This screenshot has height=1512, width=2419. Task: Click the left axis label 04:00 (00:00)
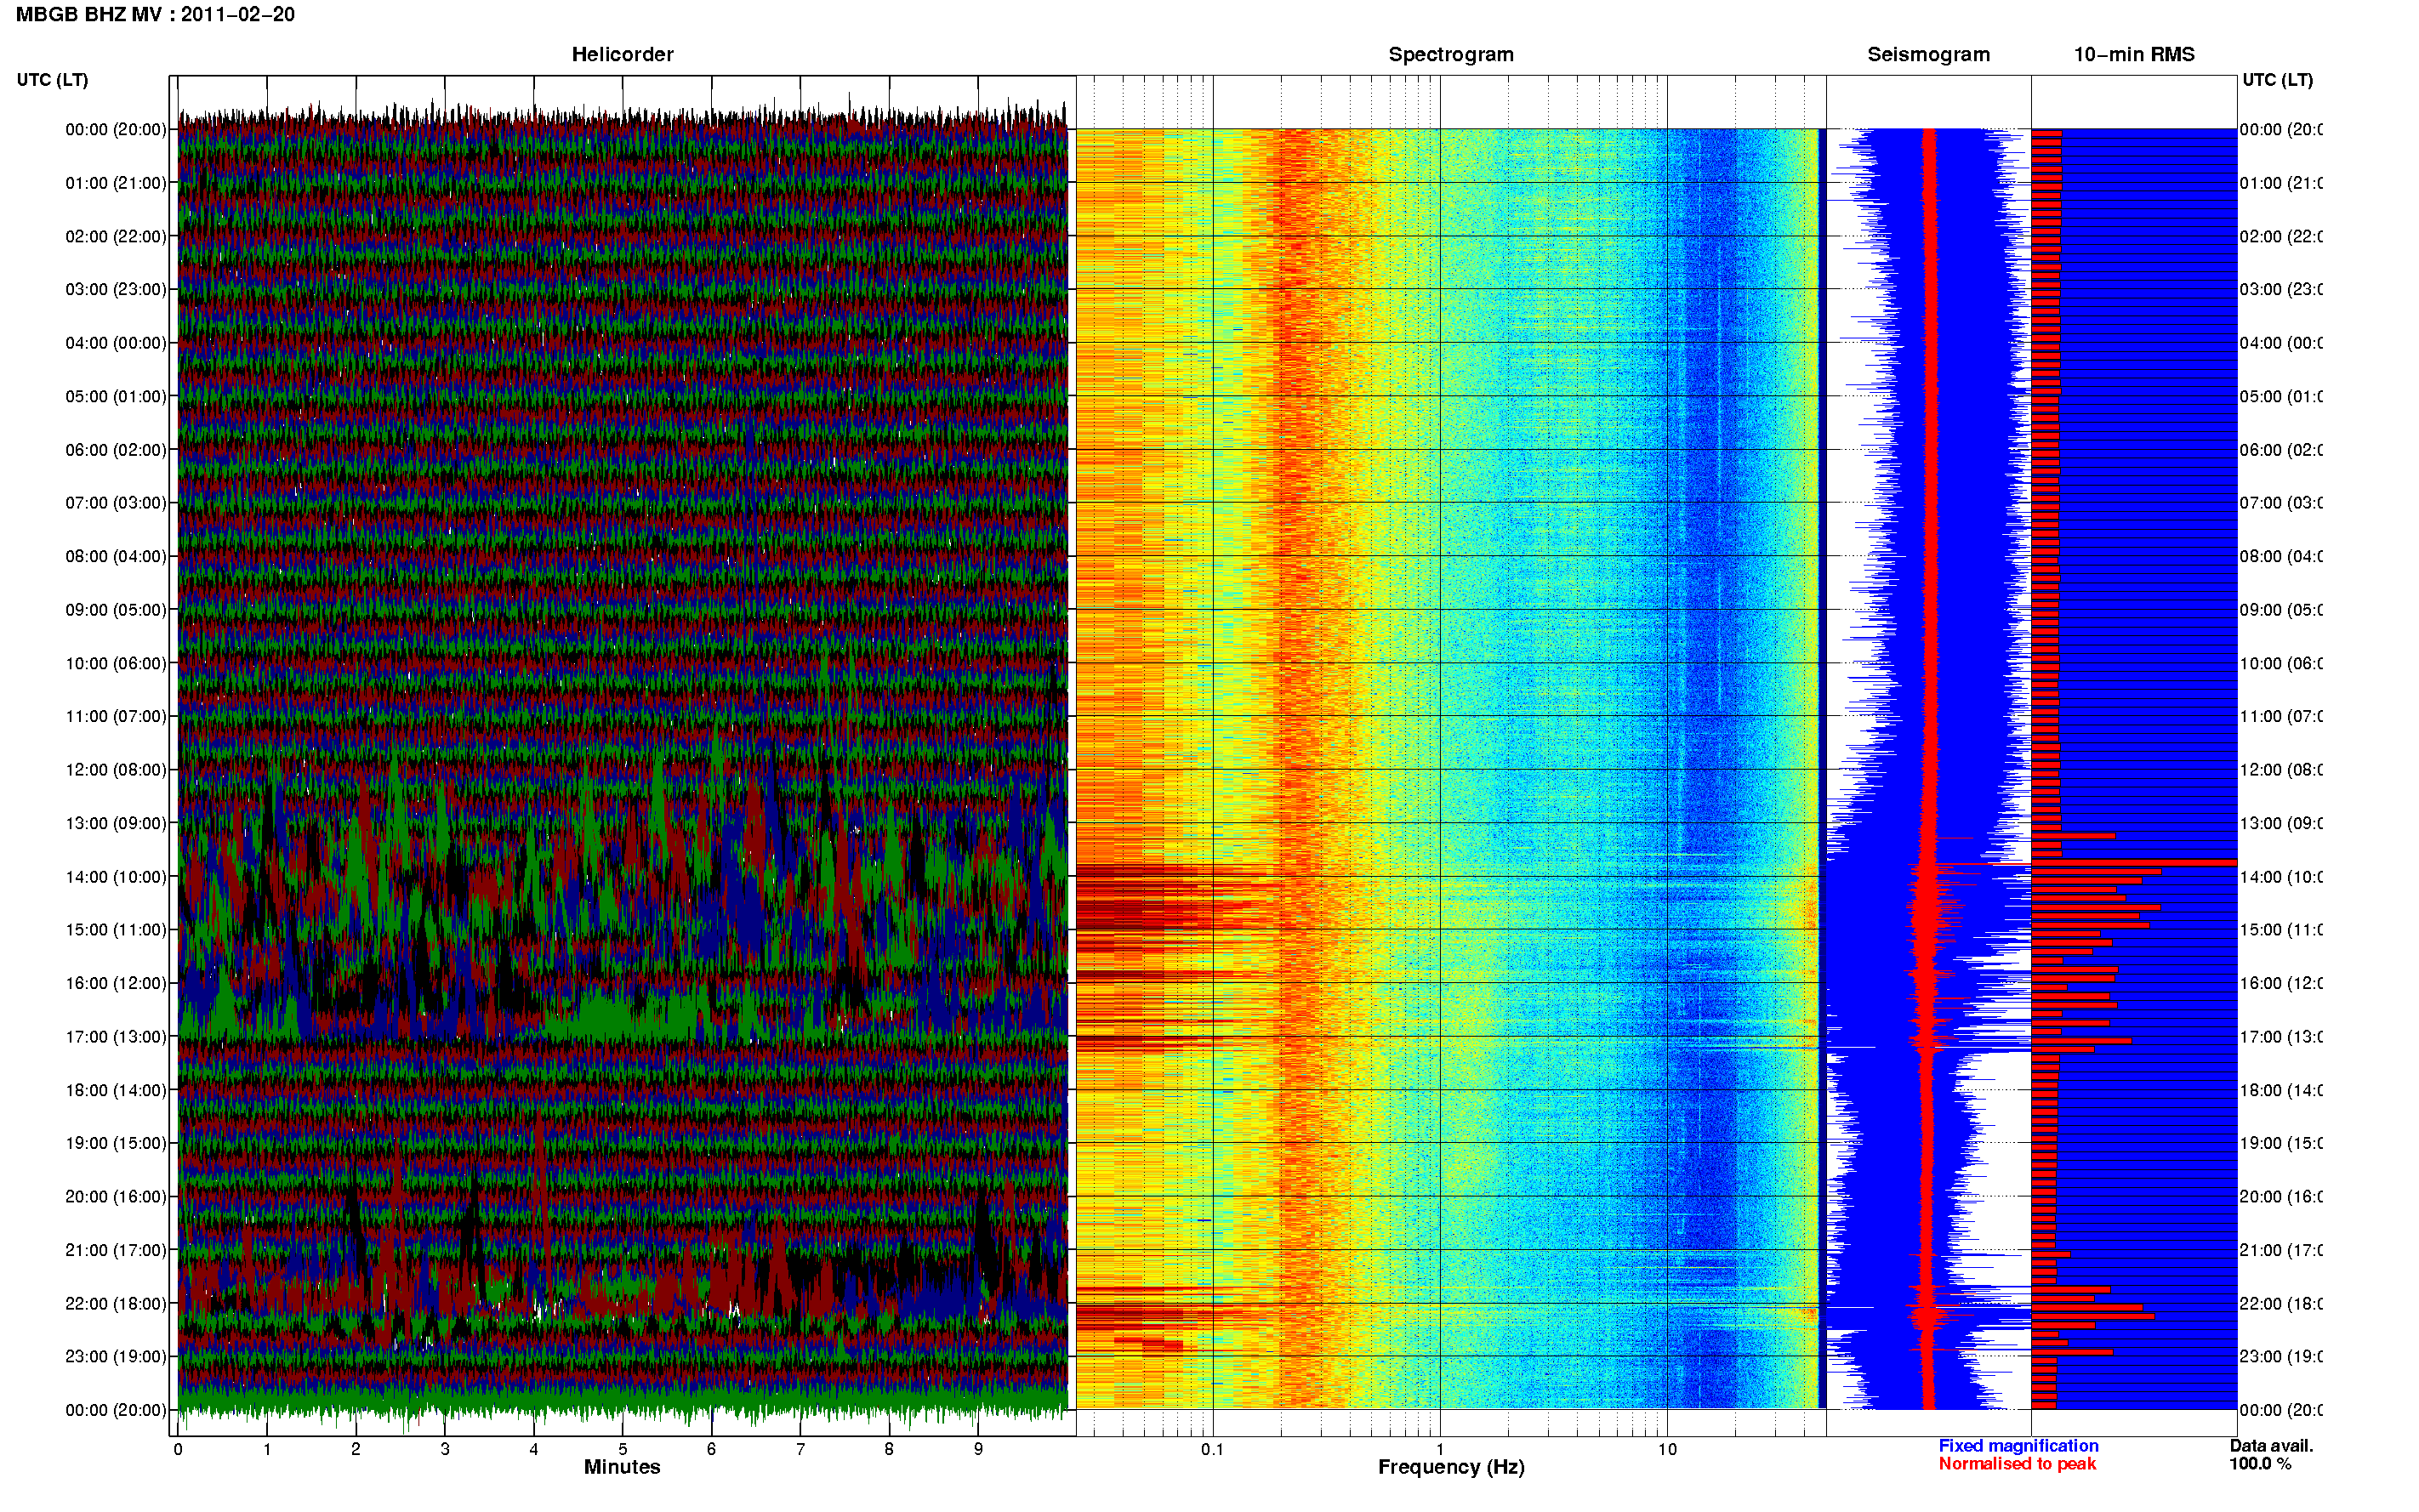[116, 343]
